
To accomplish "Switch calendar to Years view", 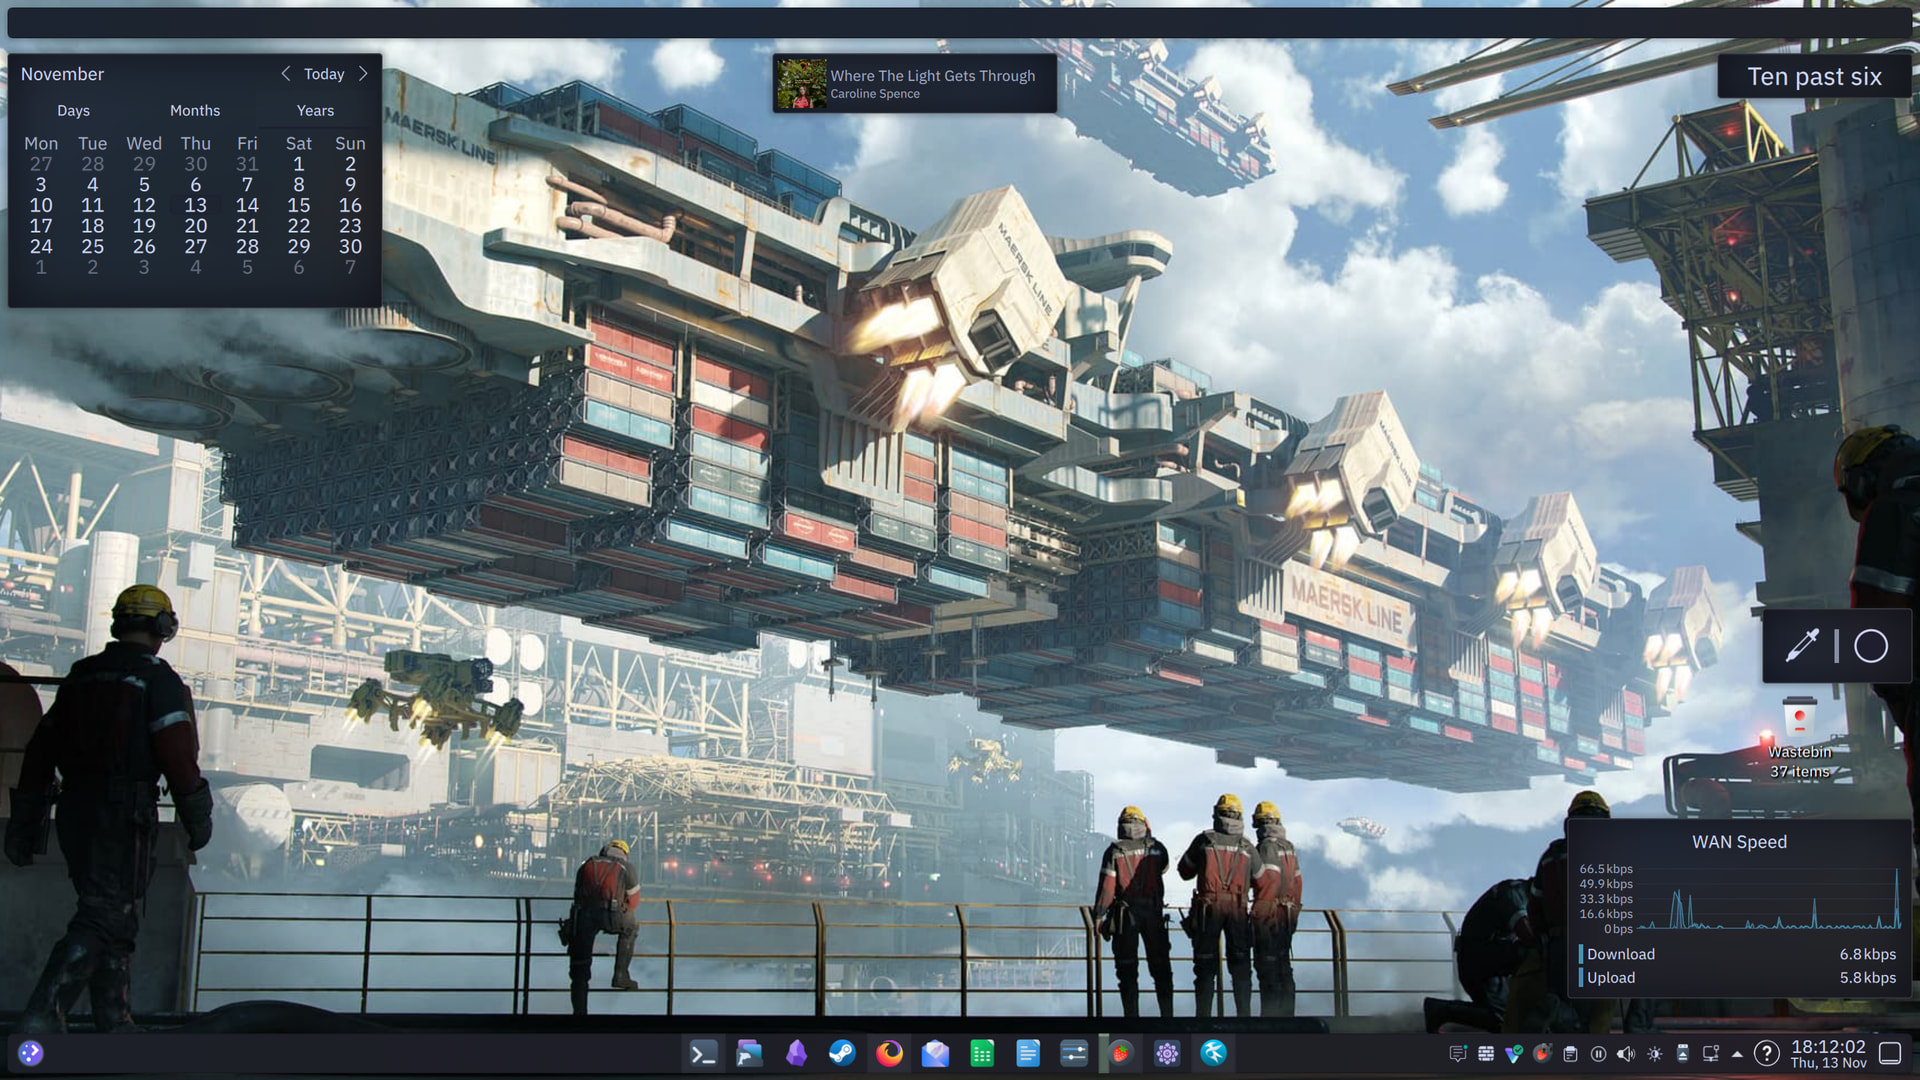I will pyautogui.click(x=315, y=111).
